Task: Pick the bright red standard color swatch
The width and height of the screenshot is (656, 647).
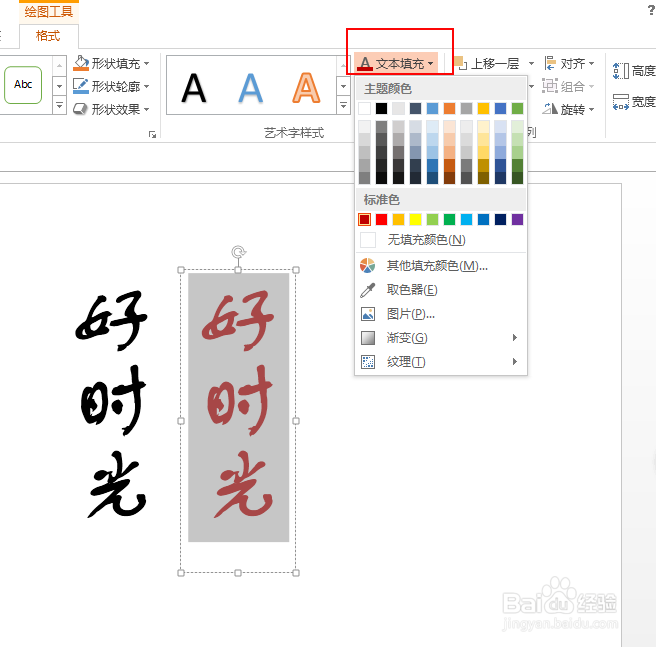Action: [x=382, y=219]
